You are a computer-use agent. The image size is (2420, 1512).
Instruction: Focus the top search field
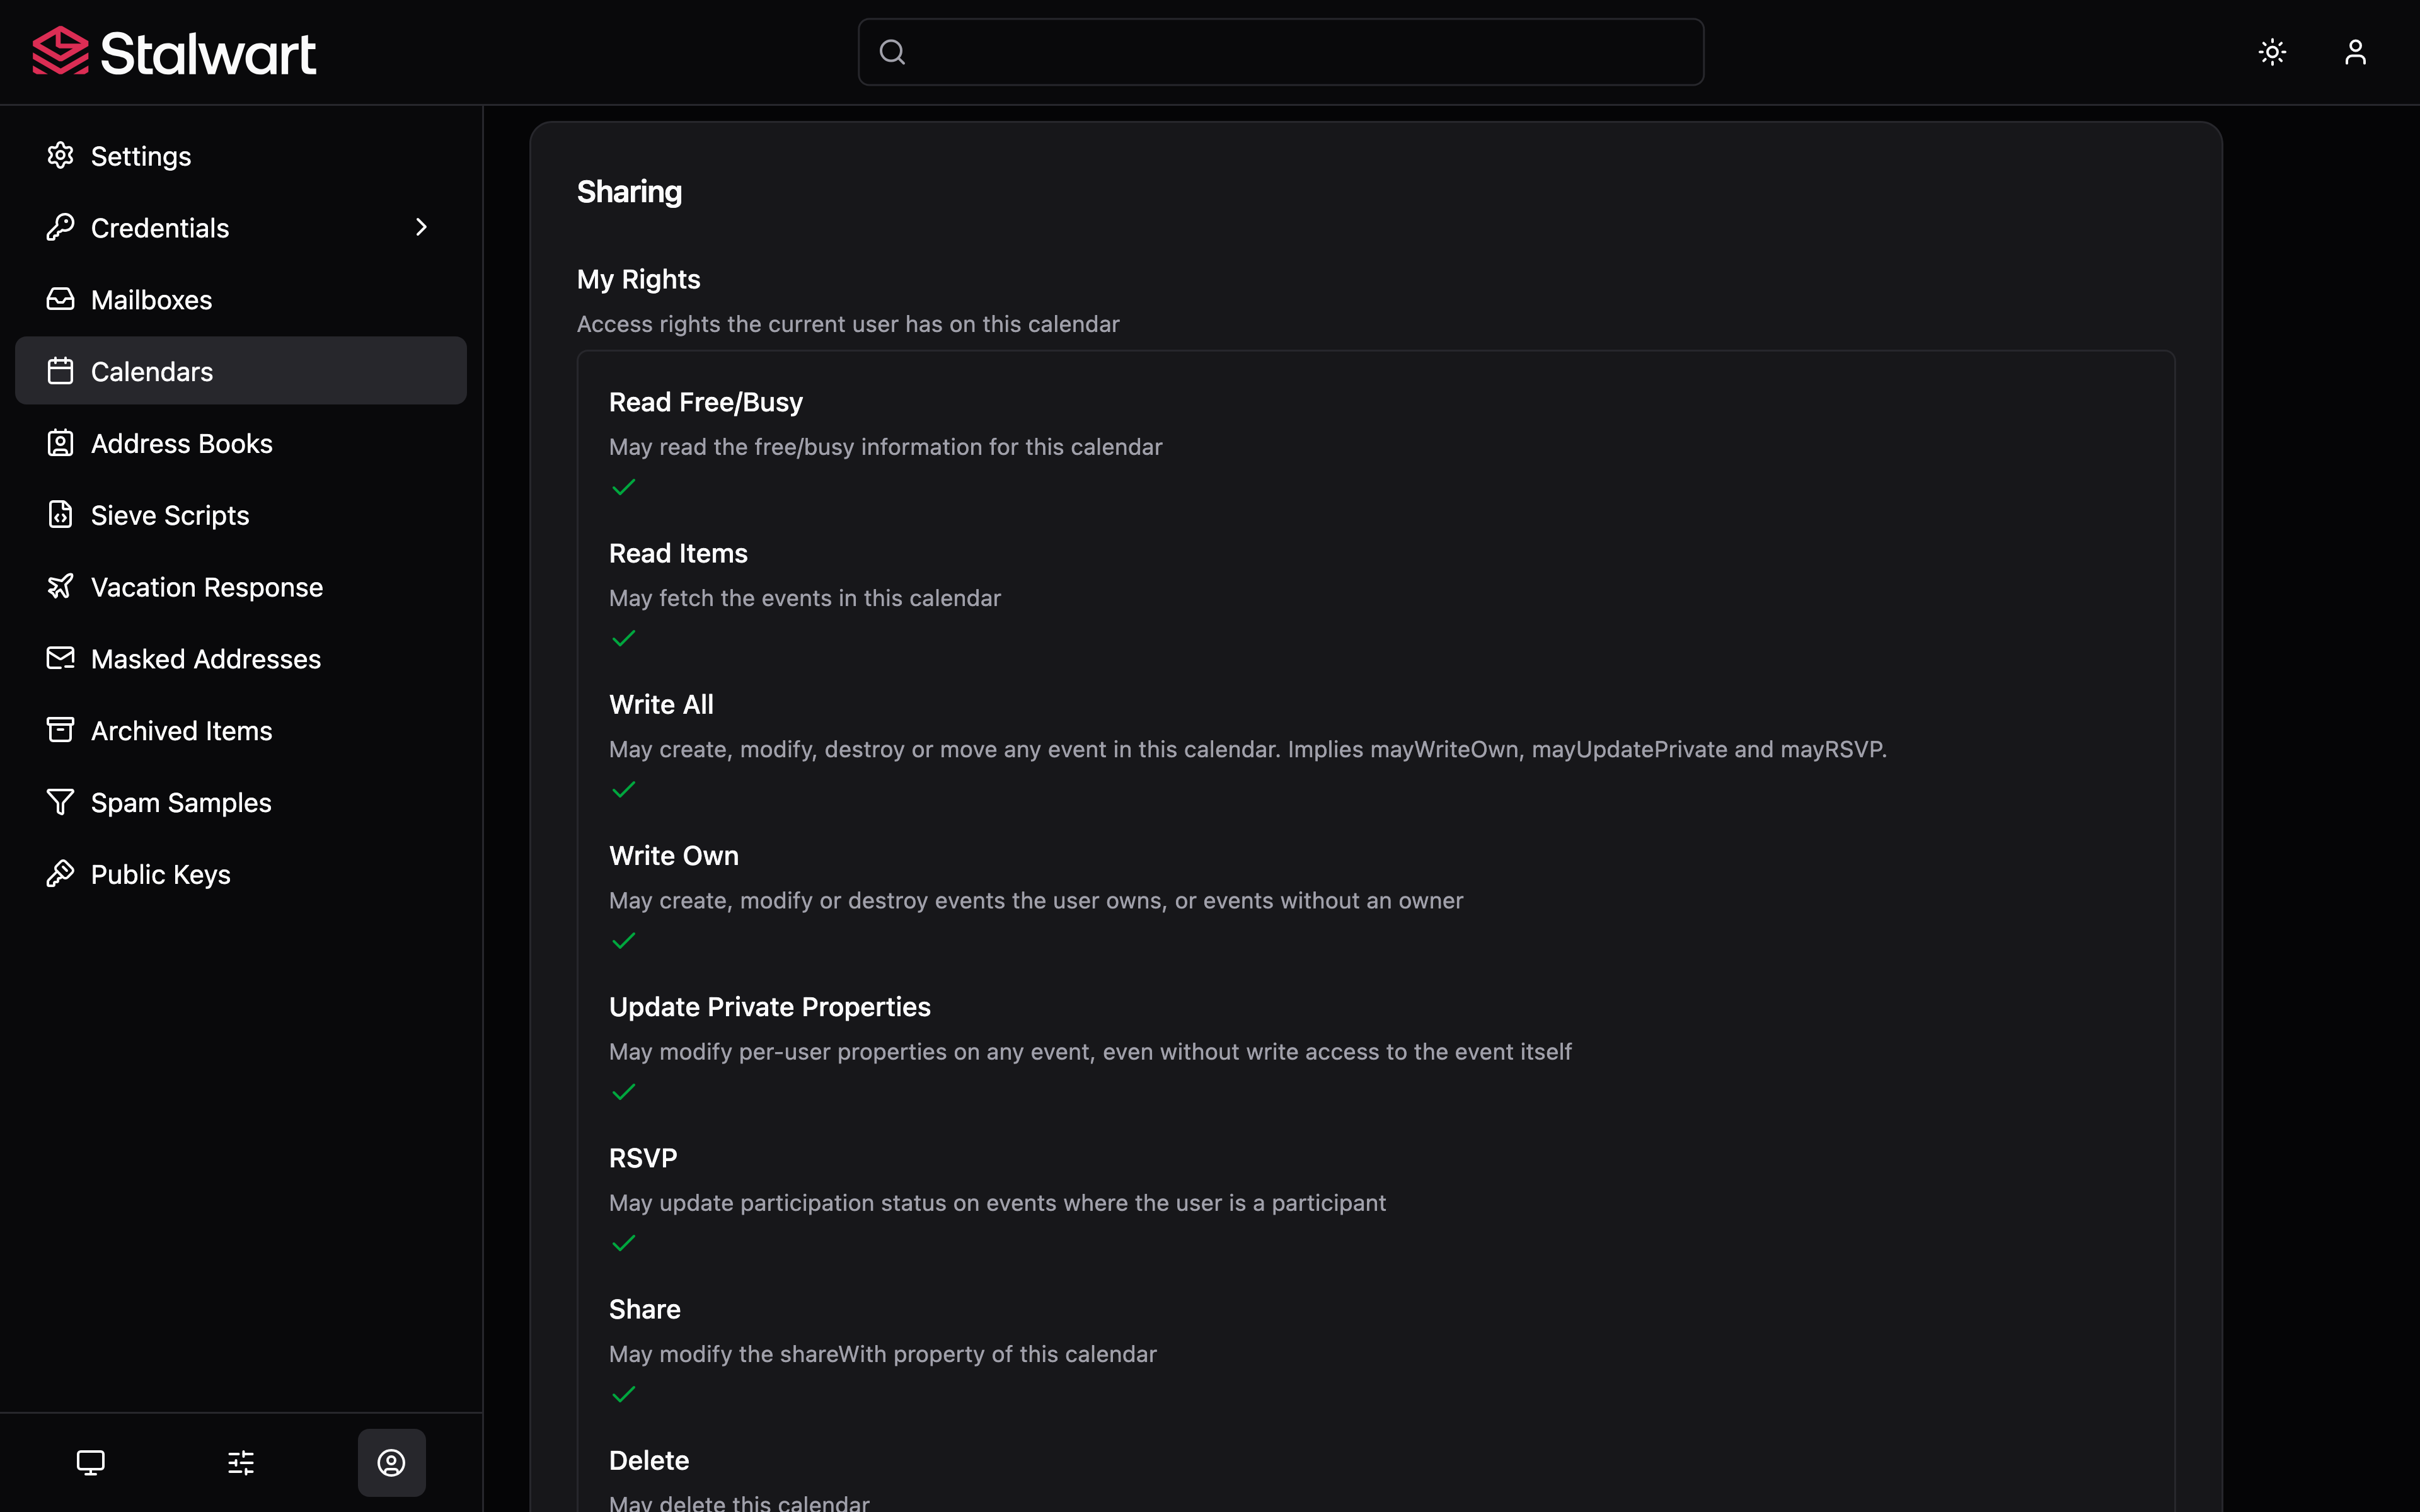[1281, 52]
